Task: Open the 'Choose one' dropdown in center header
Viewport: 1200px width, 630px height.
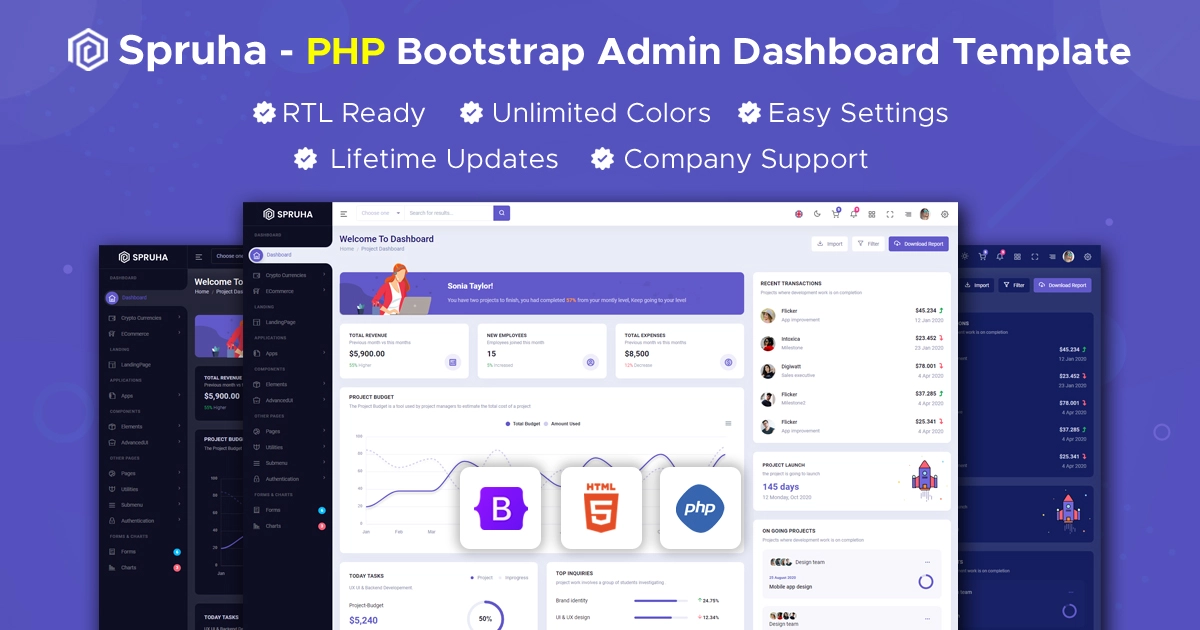Action: point(381,213)
